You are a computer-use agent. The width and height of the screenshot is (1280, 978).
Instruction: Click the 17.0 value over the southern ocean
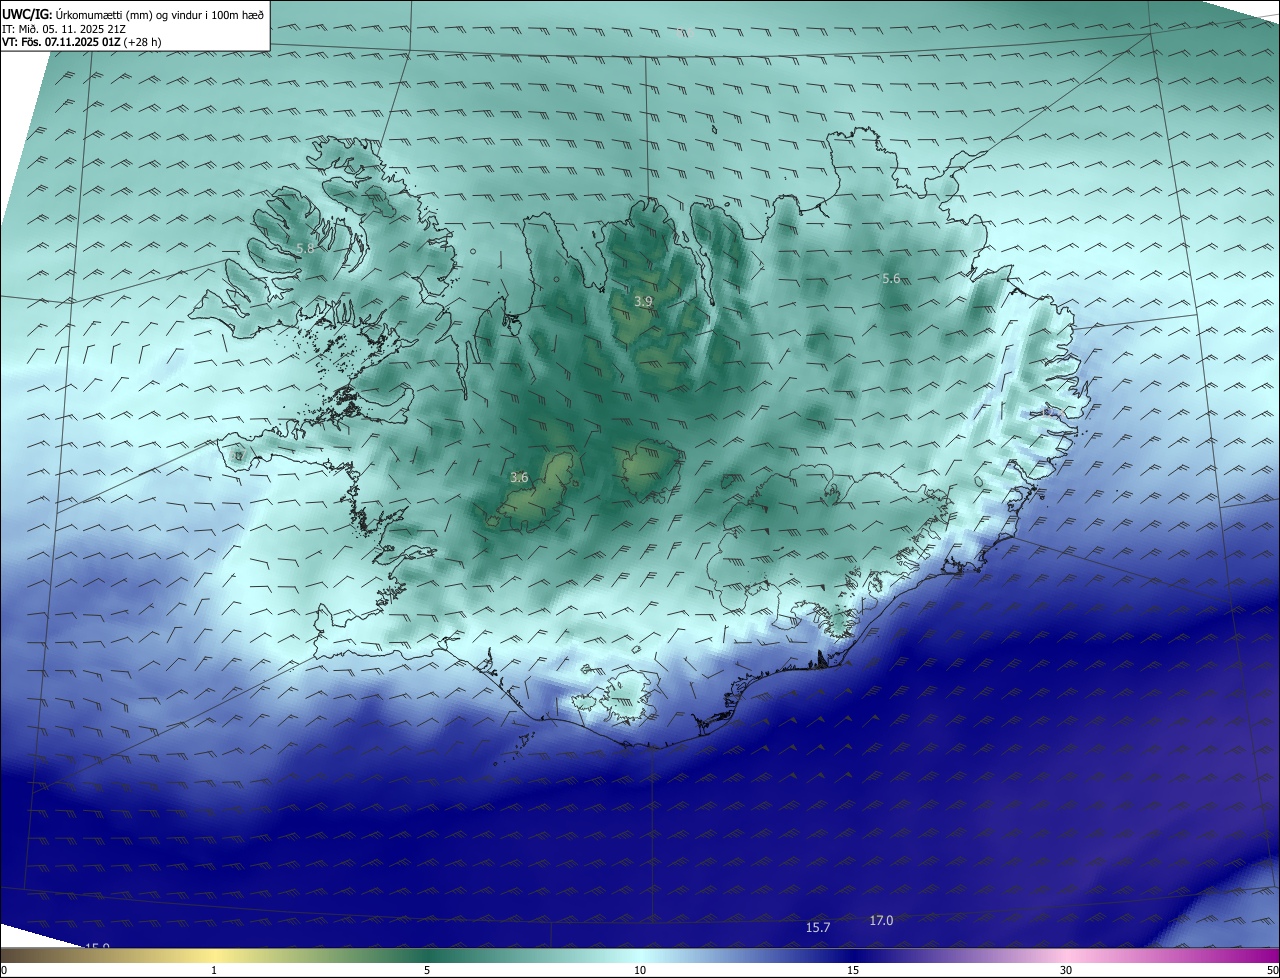pos(881,921)
